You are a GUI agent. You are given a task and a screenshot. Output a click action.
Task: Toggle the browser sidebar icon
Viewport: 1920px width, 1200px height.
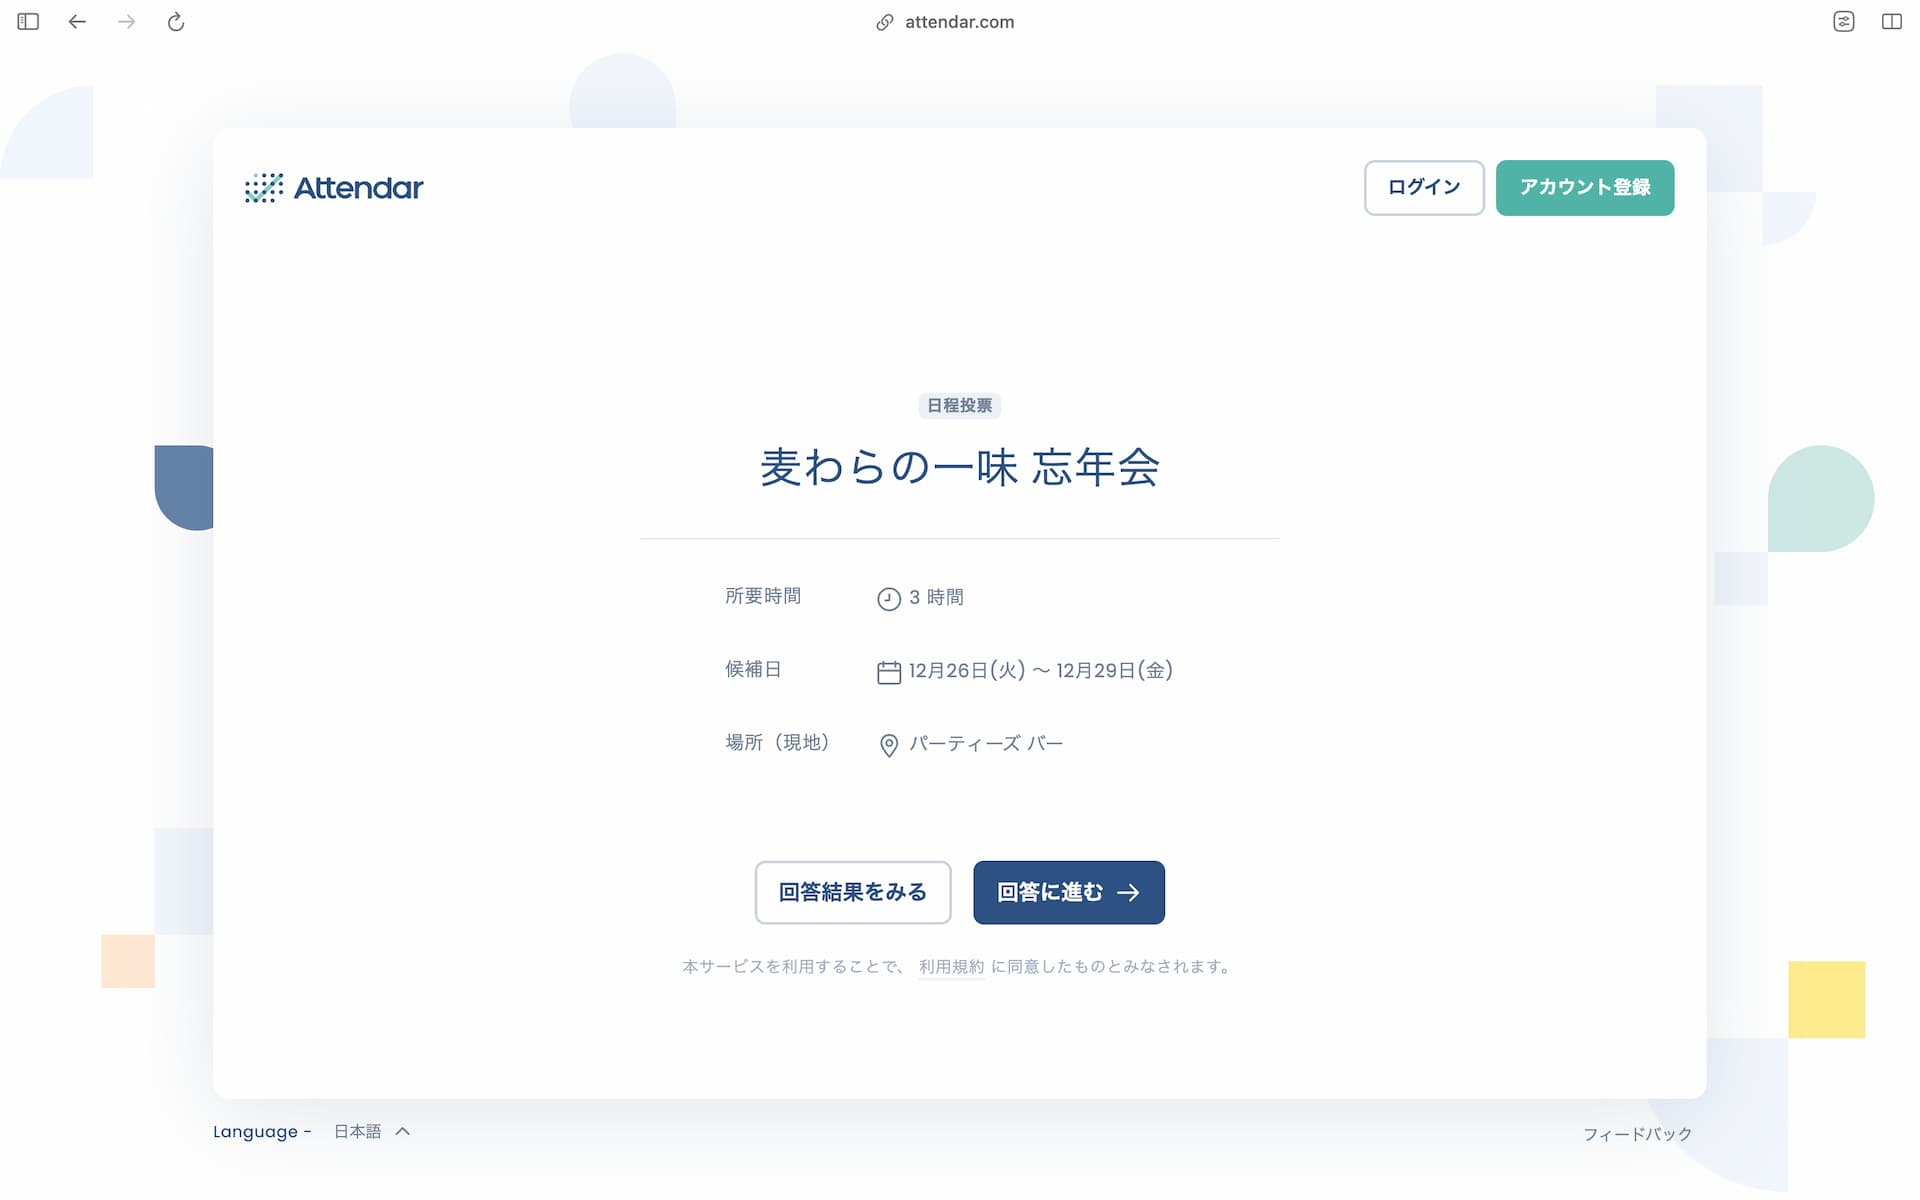(28, 22)
